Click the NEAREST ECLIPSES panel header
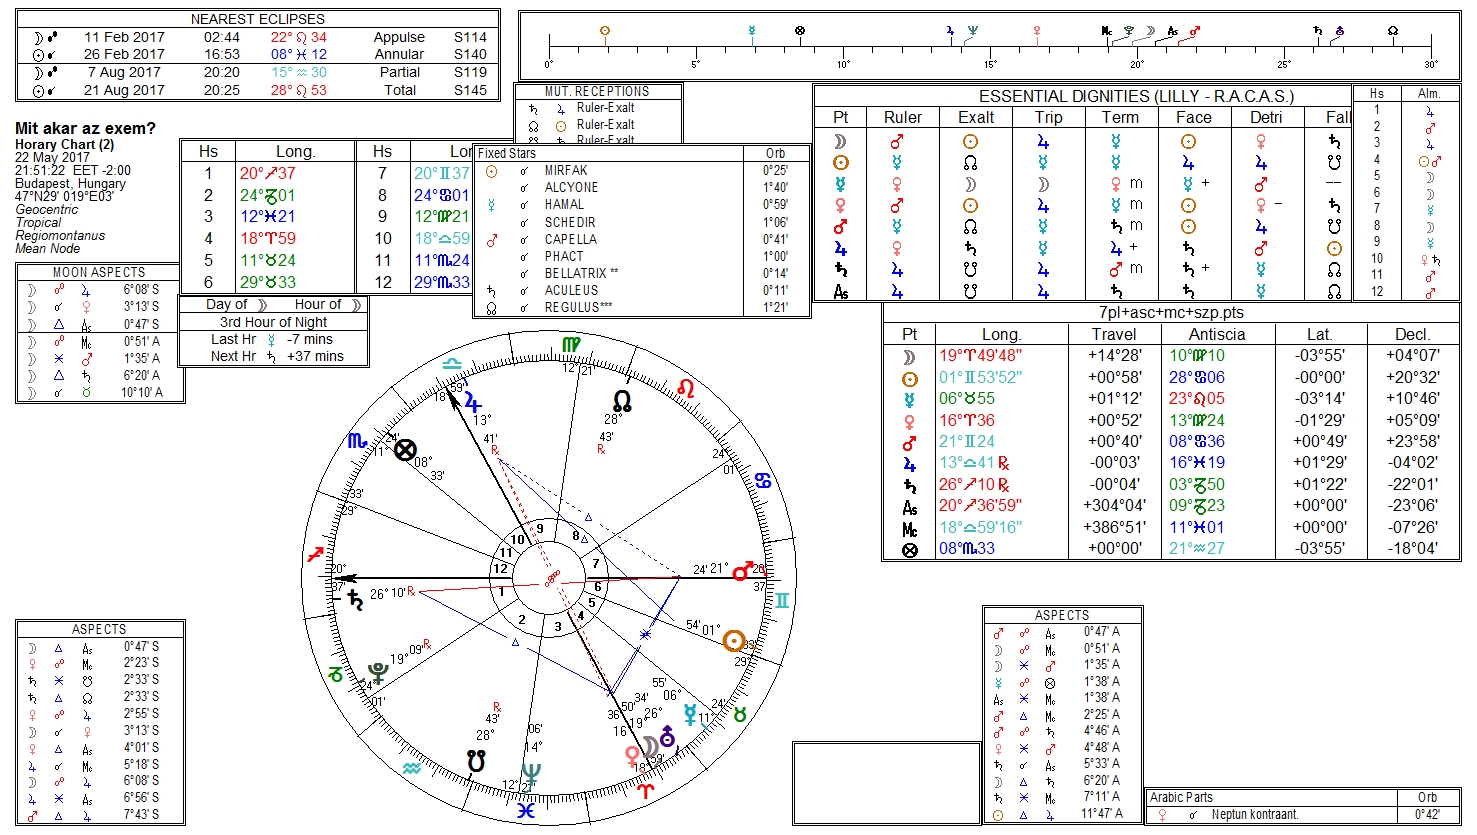1477x835 pixels. point(257,19)
